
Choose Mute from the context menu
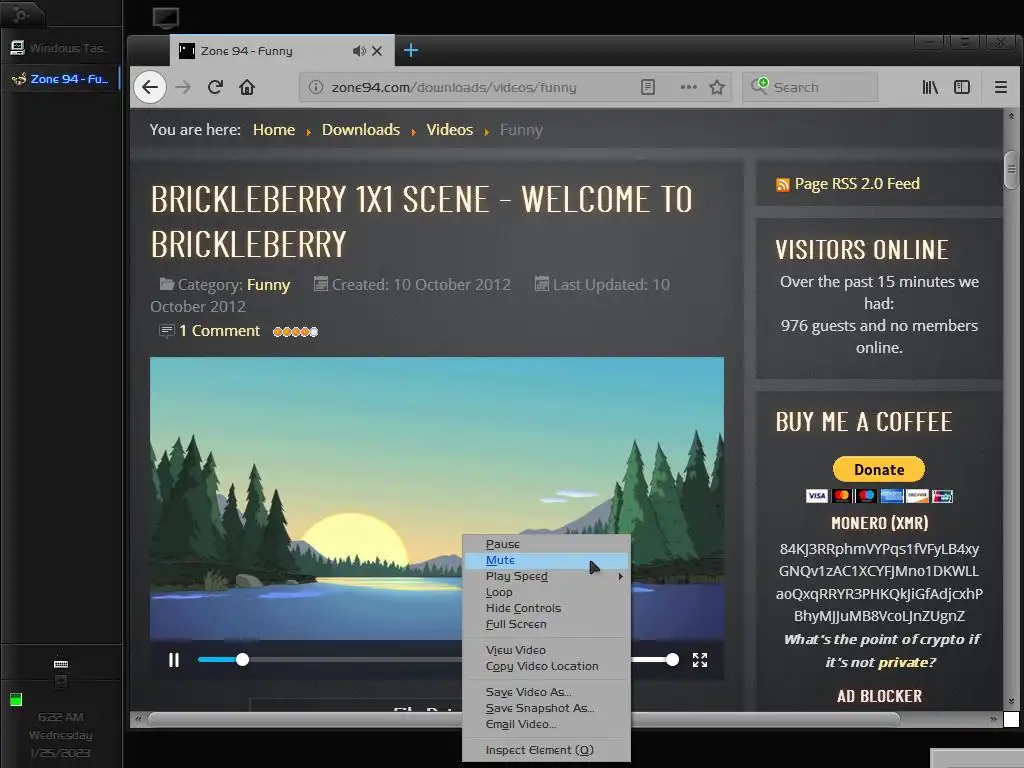[547, 560]
